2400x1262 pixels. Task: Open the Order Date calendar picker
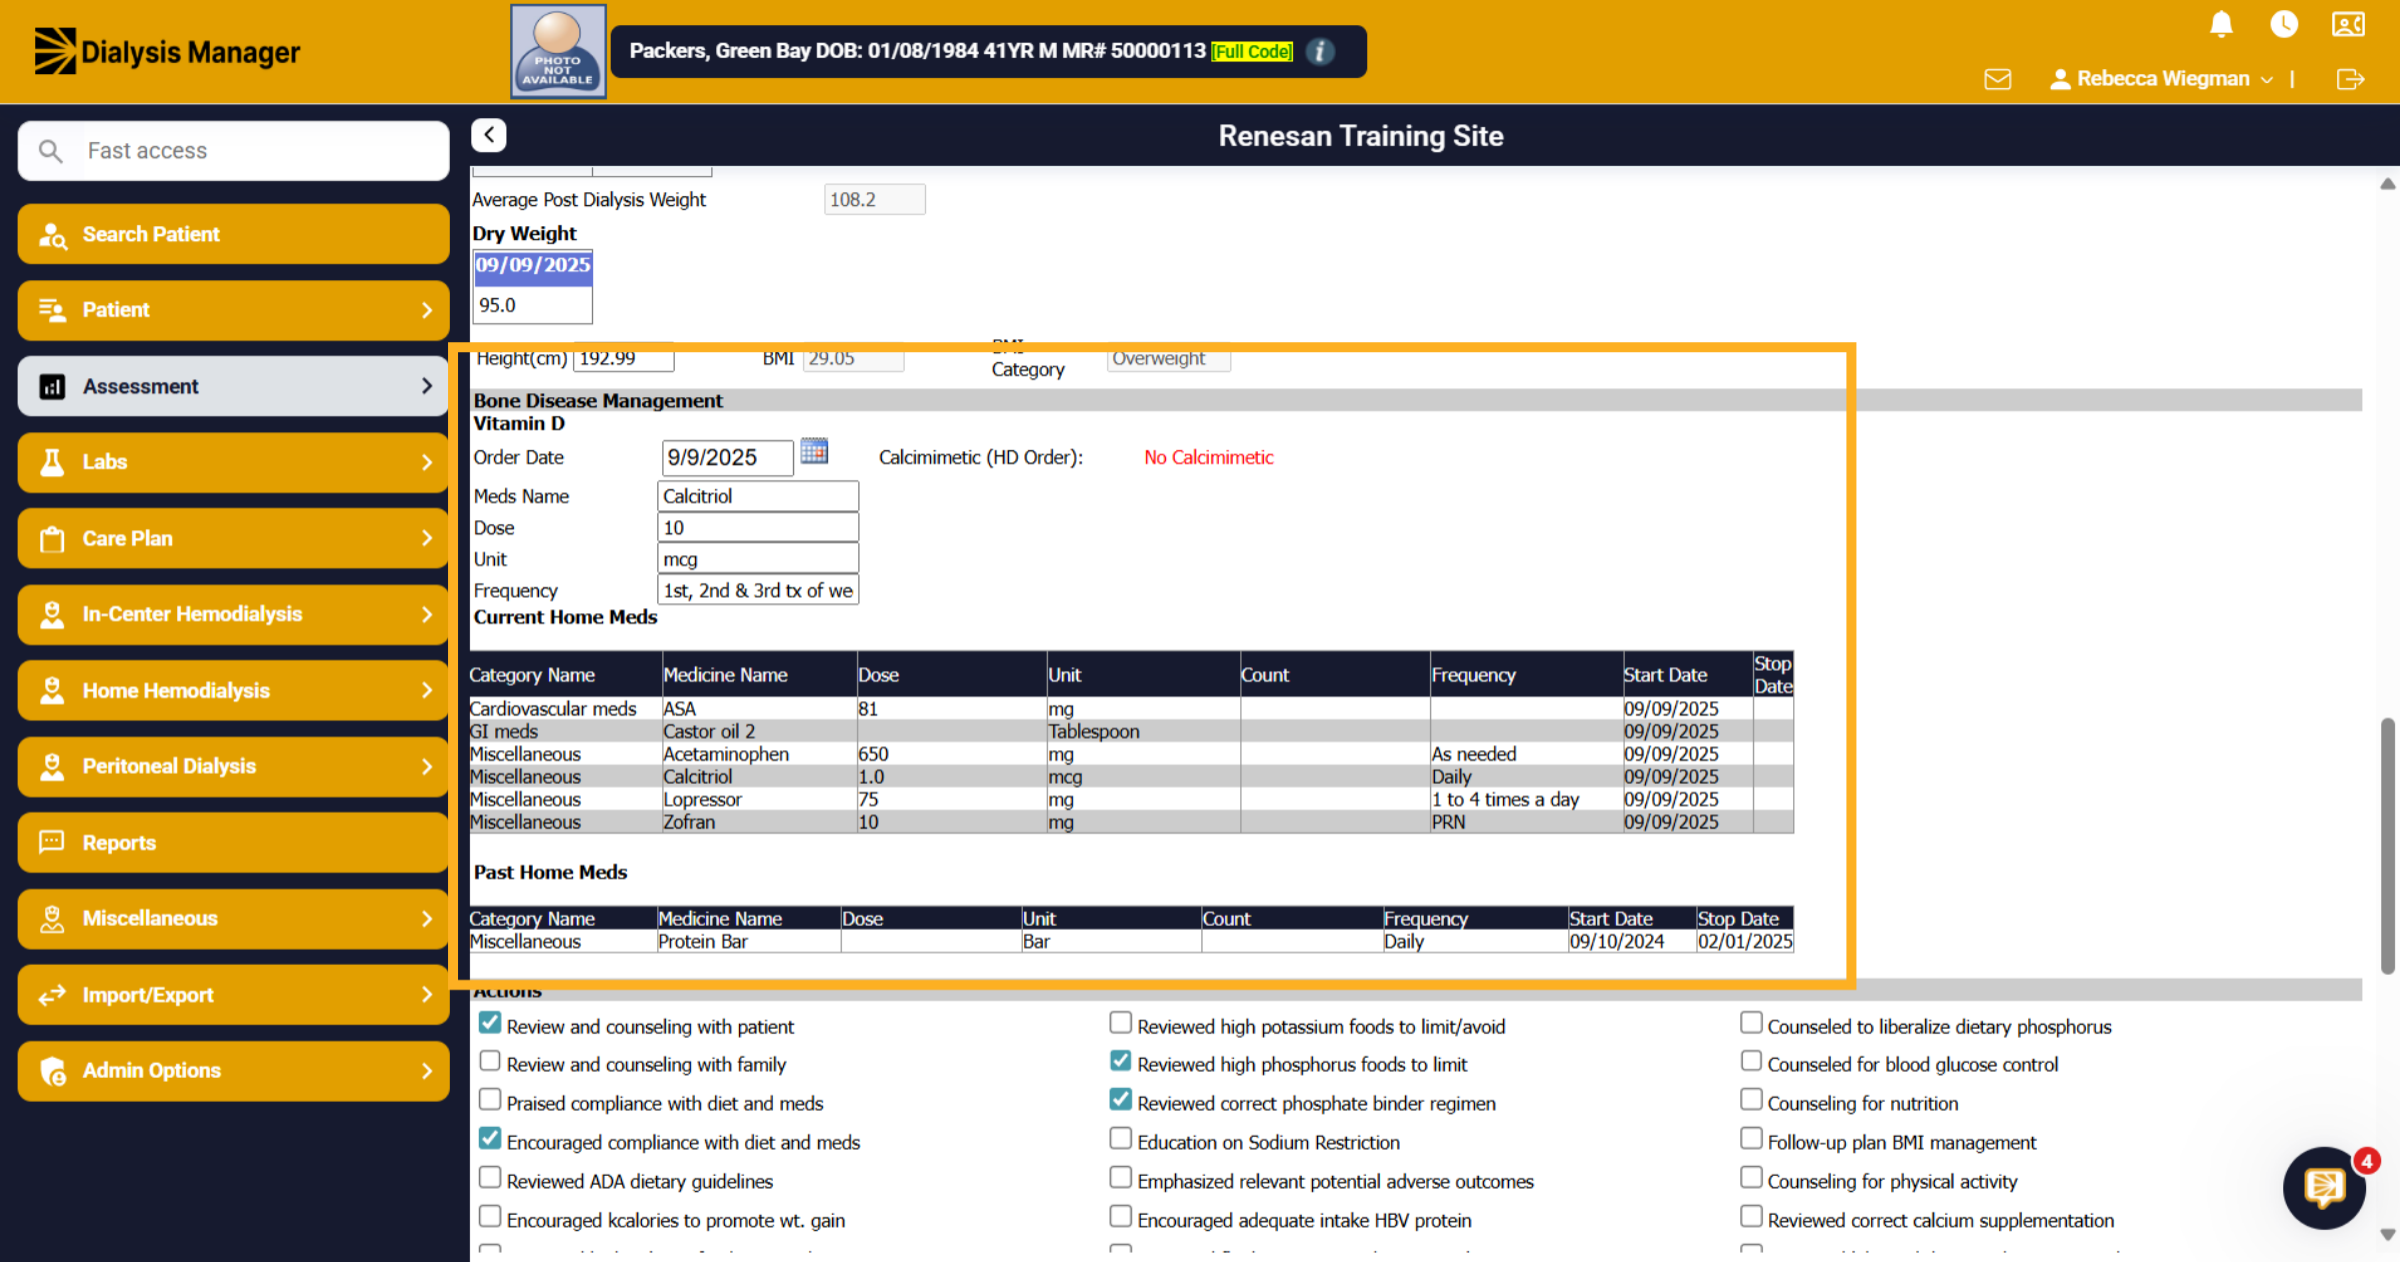tap(814, 451)
